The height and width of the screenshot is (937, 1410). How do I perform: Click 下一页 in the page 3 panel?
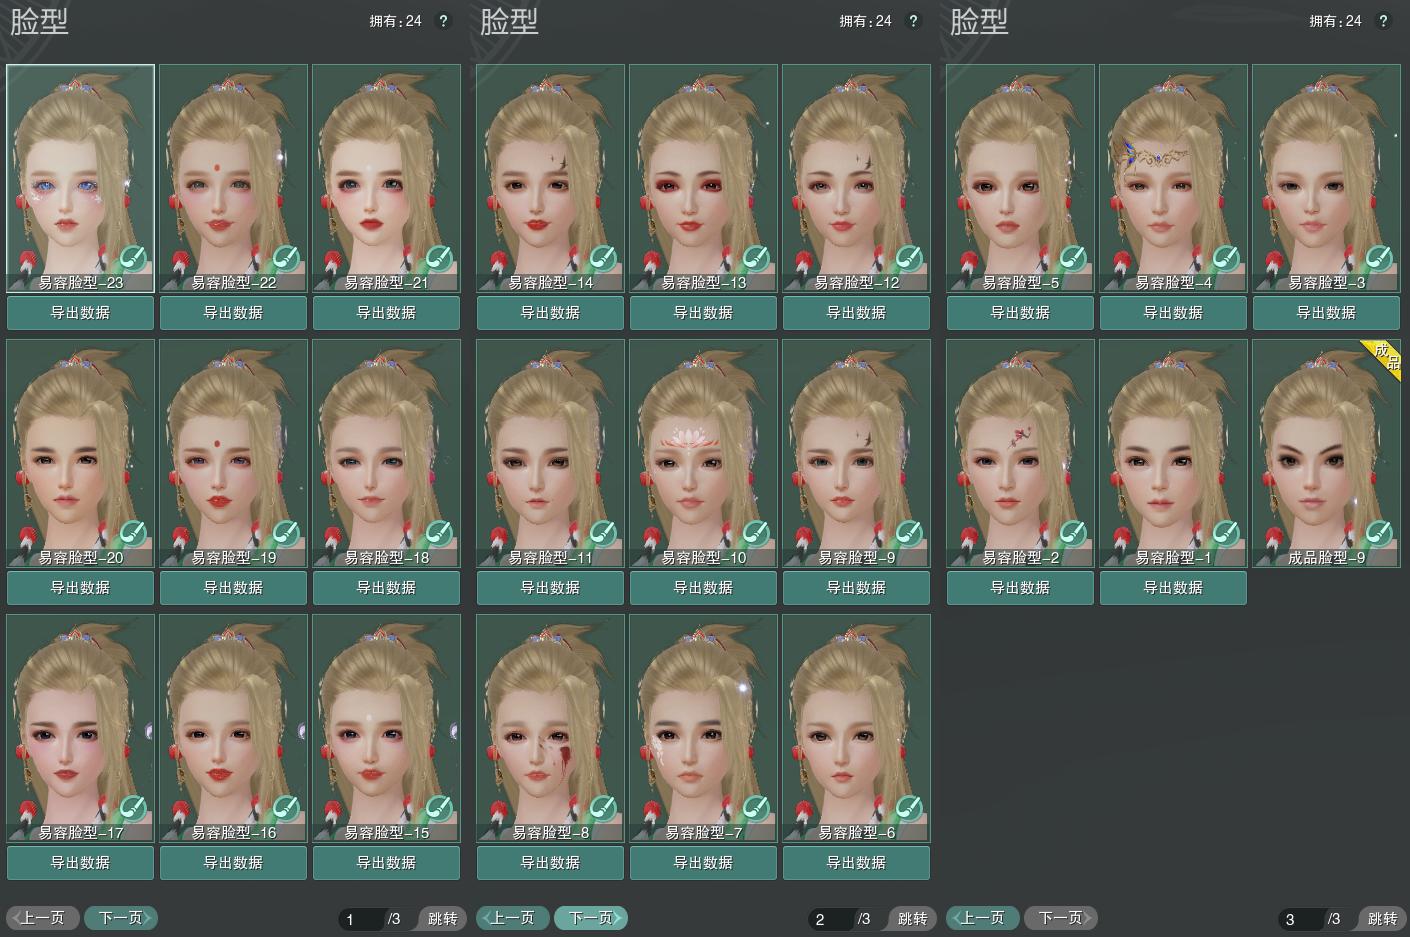tap(1061, 918)
